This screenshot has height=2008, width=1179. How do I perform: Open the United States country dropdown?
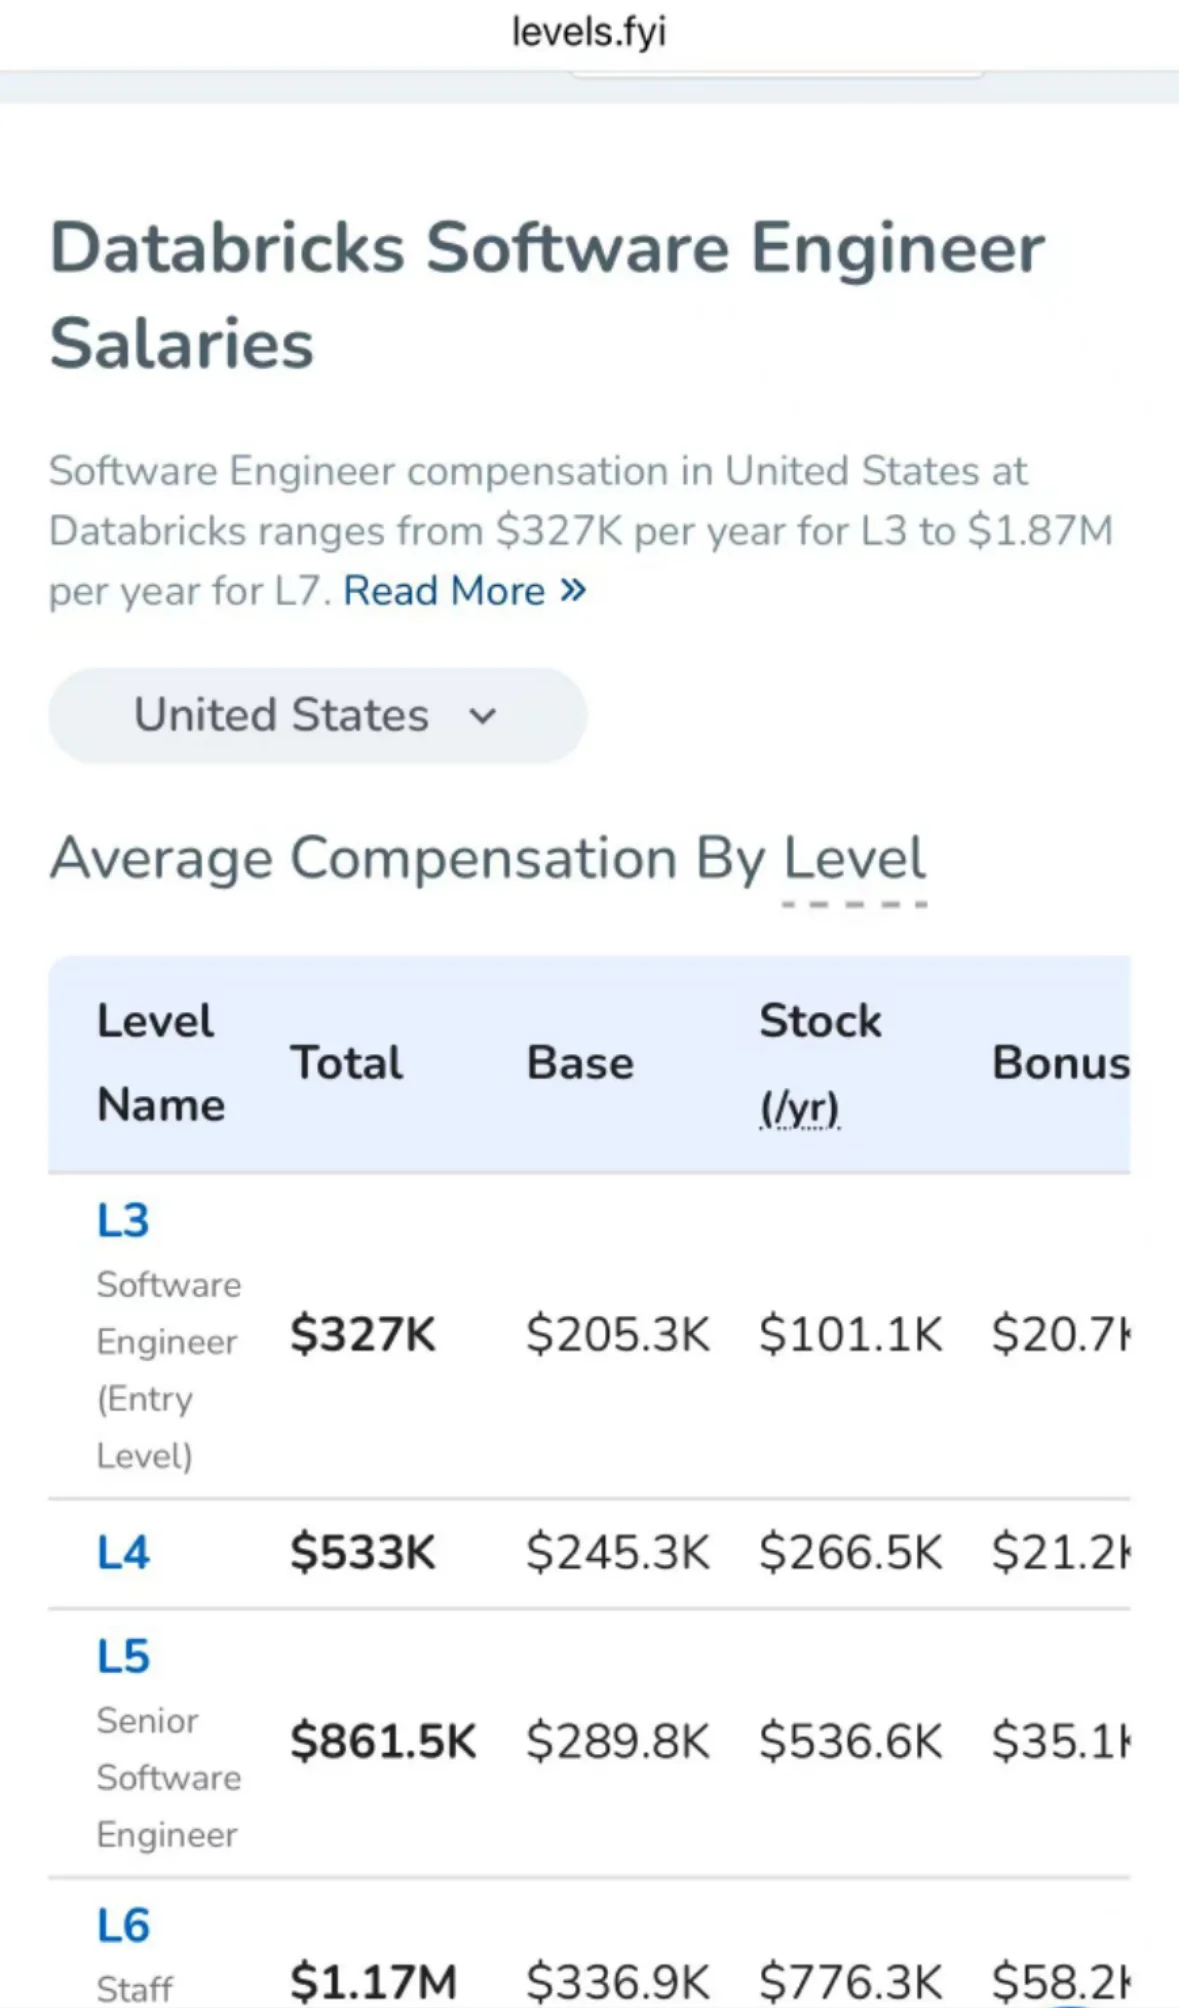click(x=317, y=716)
